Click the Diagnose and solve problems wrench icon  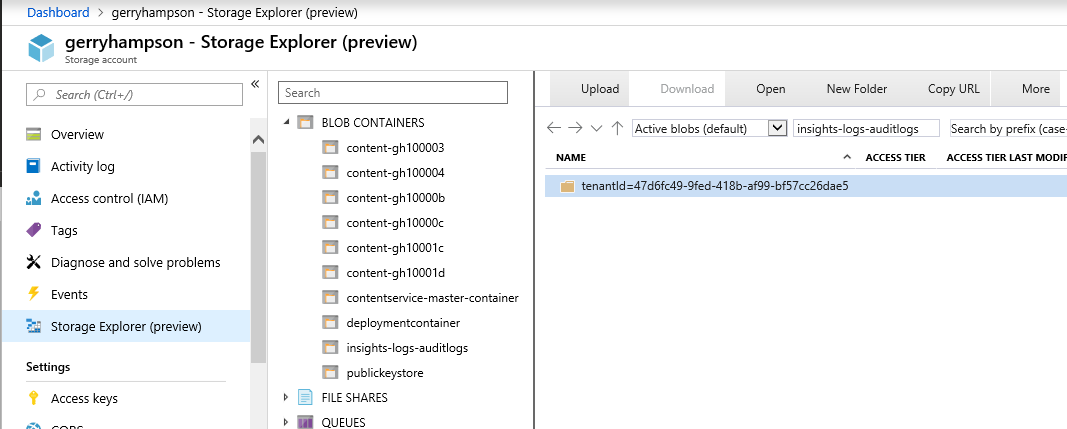pos(33,262)
